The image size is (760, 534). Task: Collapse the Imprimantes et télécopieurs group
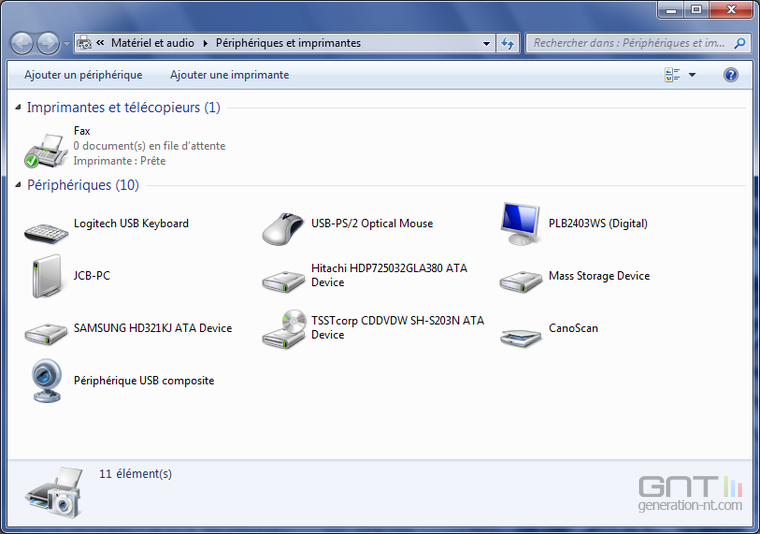(18, 107)
